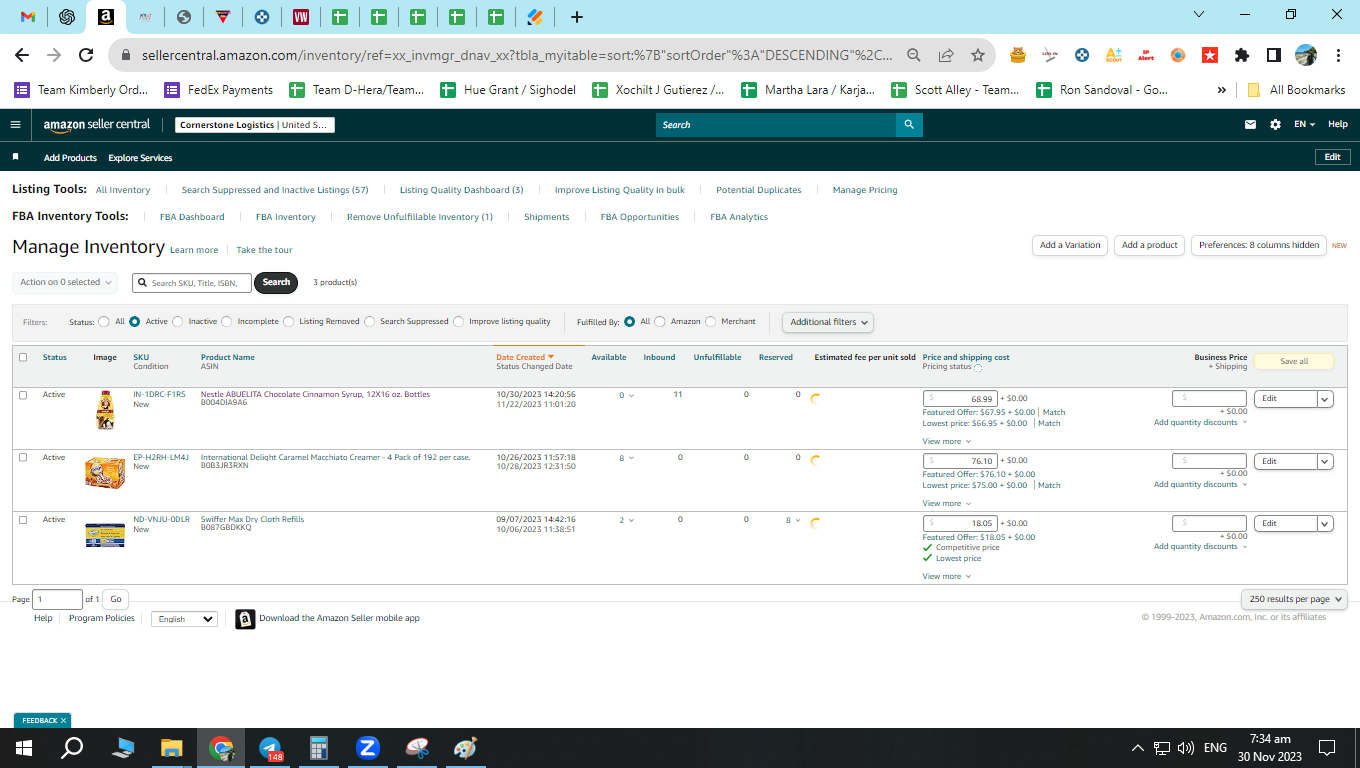Click the search magnifier button in header
Image resolution: width=1360 pixels, height=768 pixels.
point(909,125)
